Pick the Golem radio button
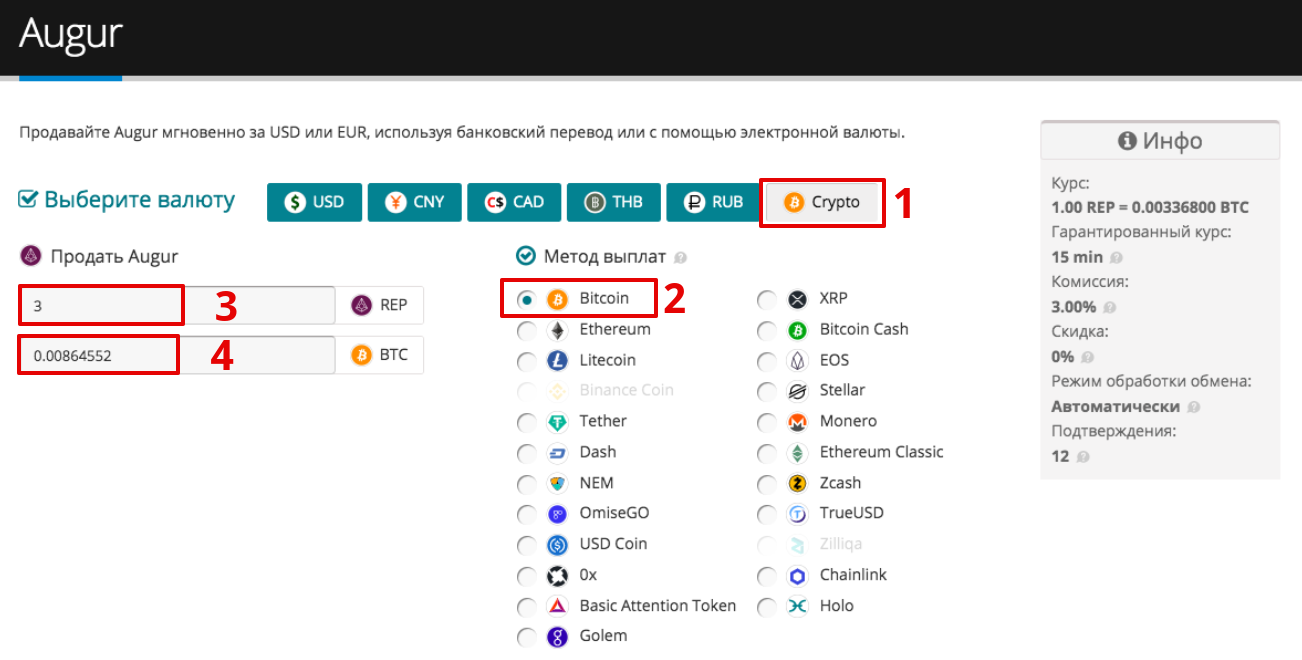 click(x=526, y=637)
